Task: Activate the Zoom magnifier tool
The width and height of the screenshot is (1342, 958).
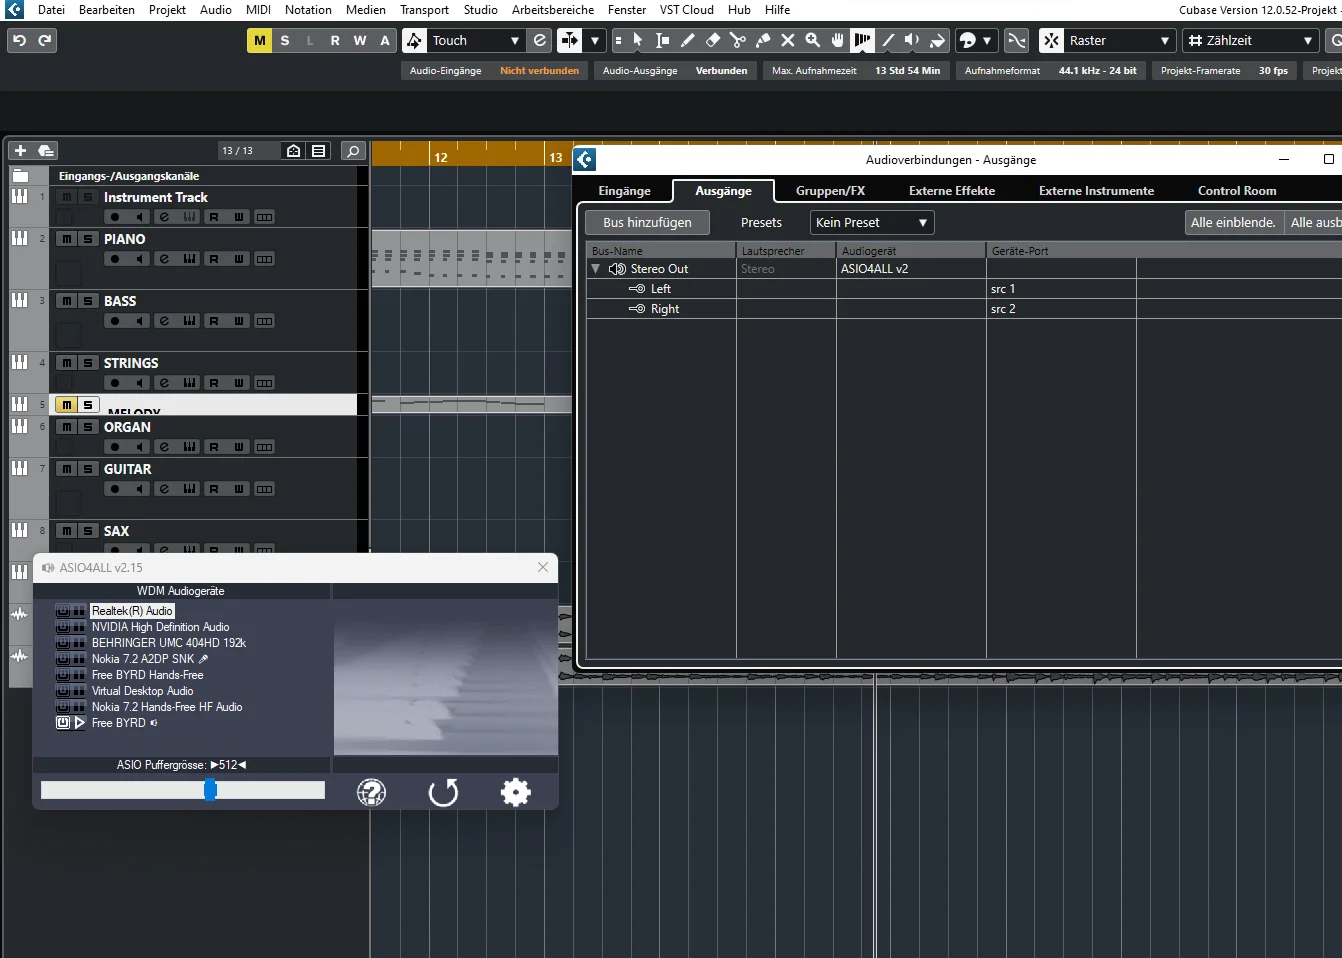Action: (813, 40)
